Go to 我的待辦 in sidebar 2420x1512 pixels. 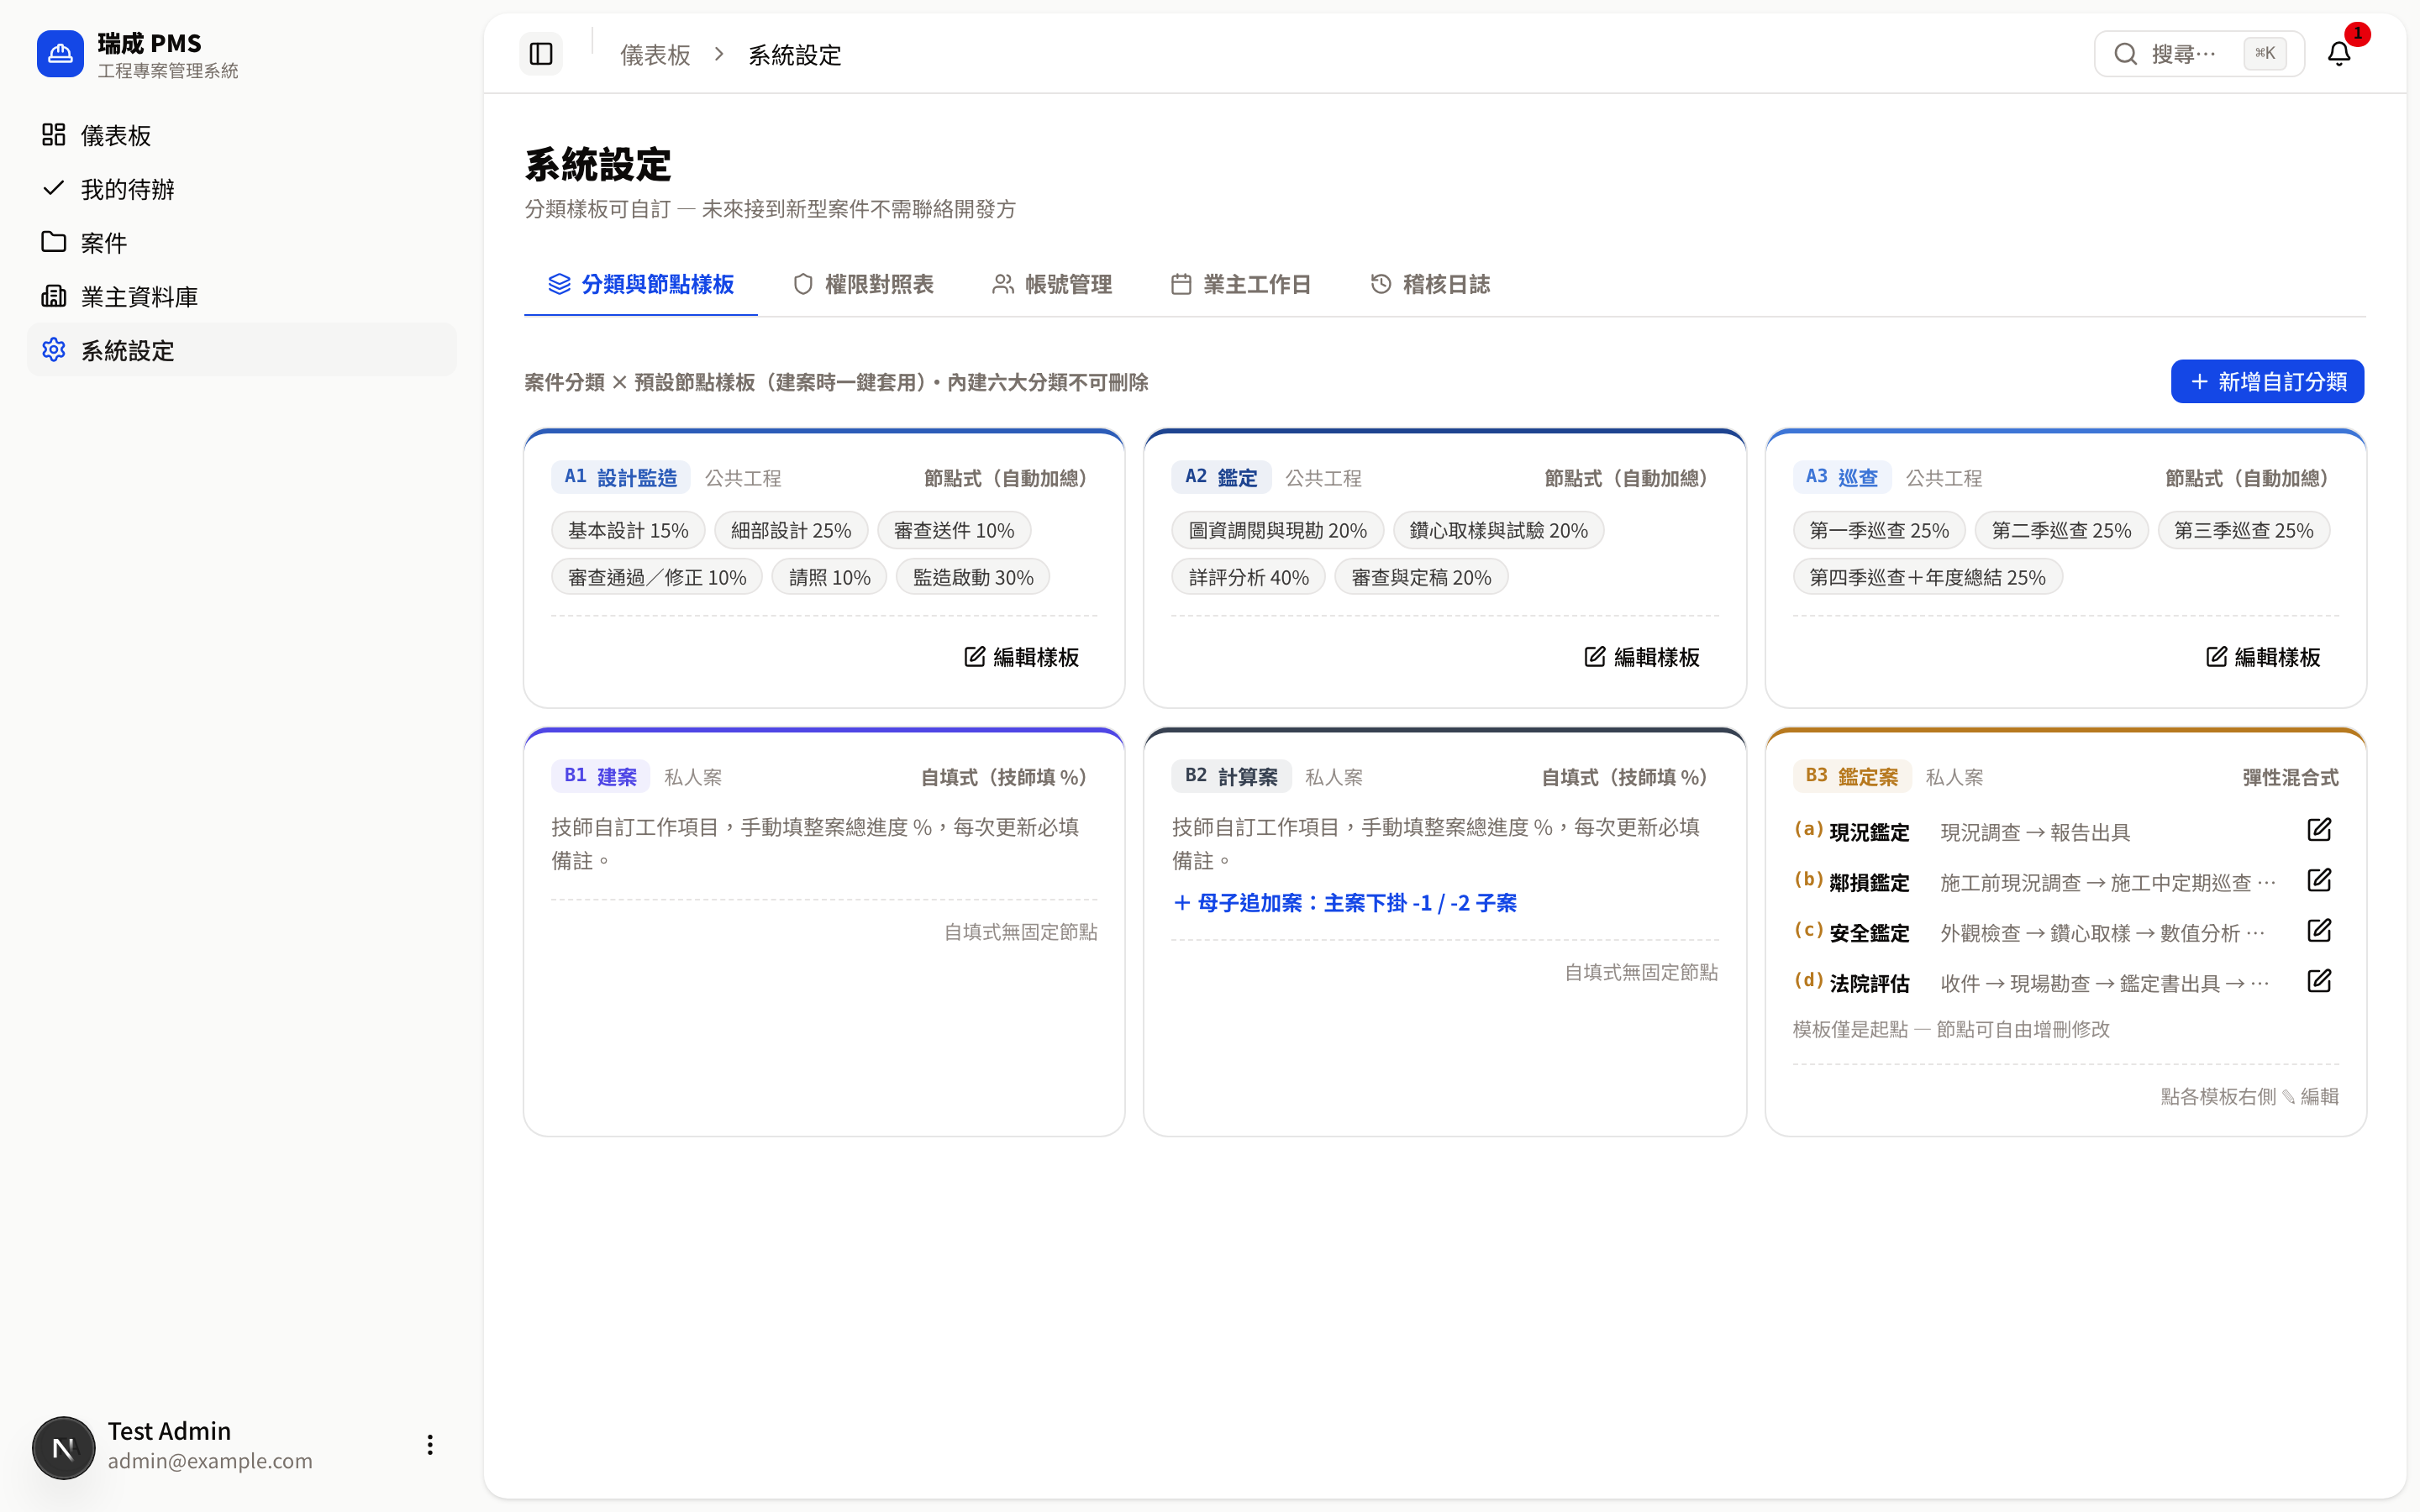click(x=242, y=189)
